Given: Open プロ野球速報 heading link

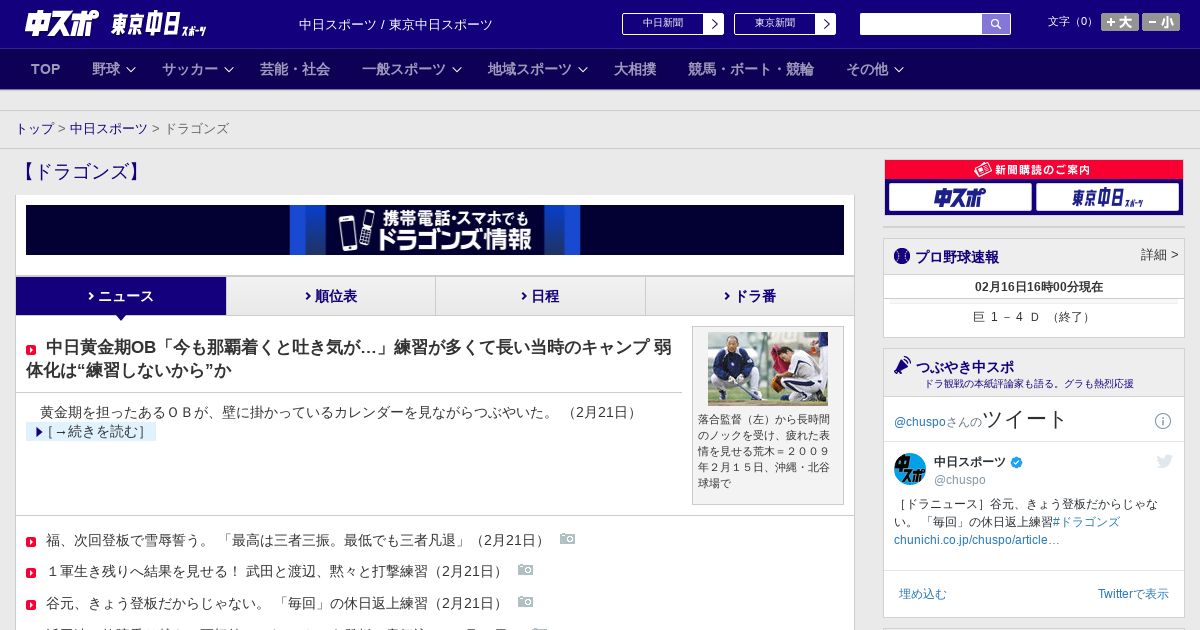Looking at the screenshot, I should [957, 257].
